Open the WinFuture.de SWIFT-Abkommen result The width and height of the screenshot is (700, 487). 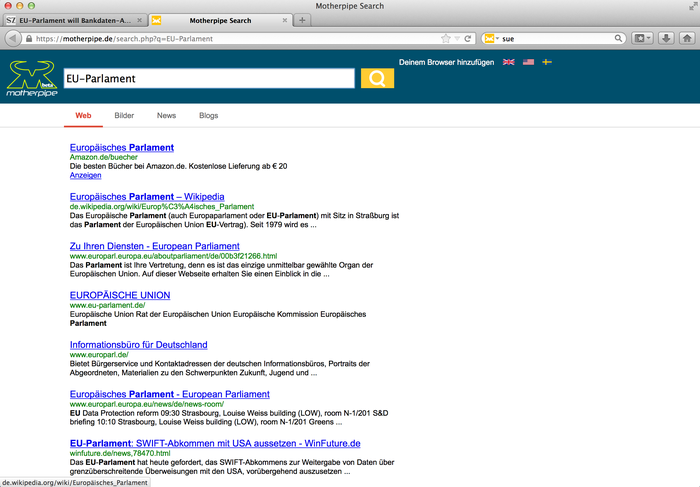(x=215, y=443)
